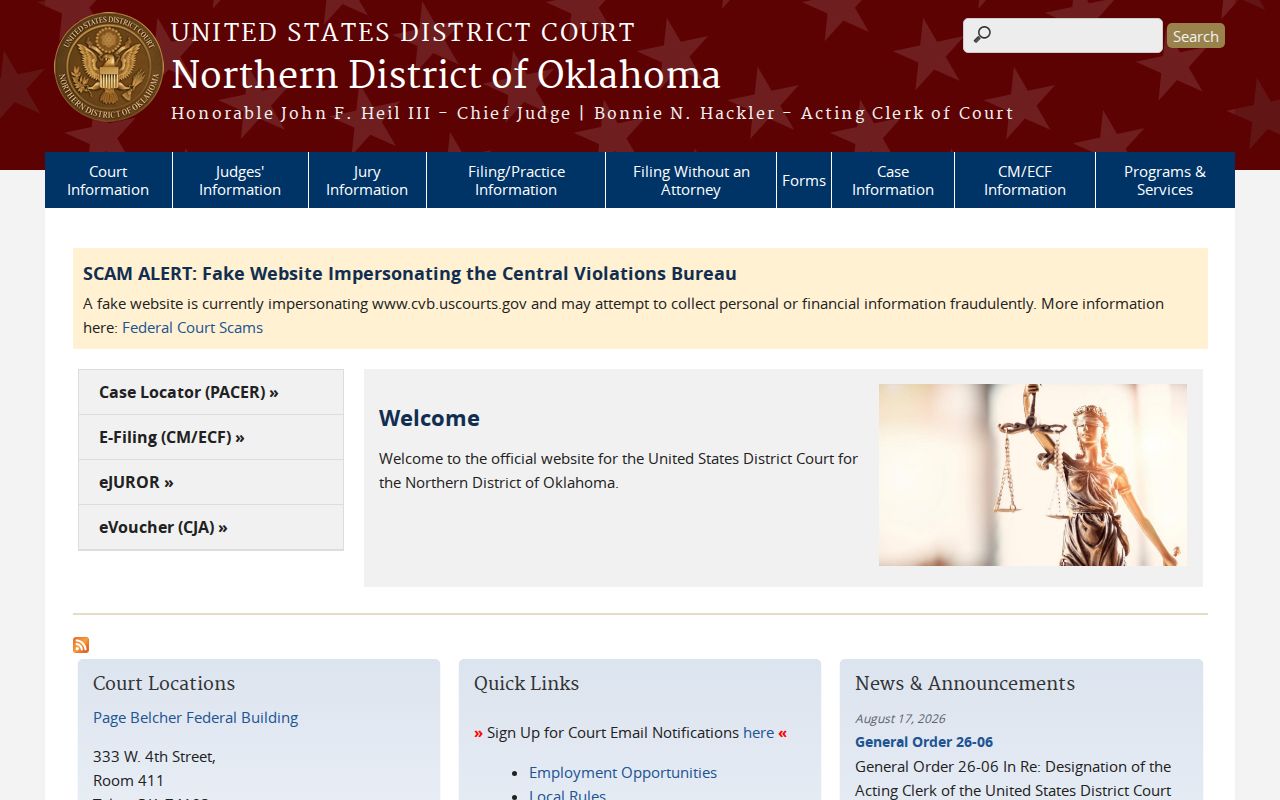
Task: Click the '333 W. 4th Street' address line
Action: pos(154,756)
